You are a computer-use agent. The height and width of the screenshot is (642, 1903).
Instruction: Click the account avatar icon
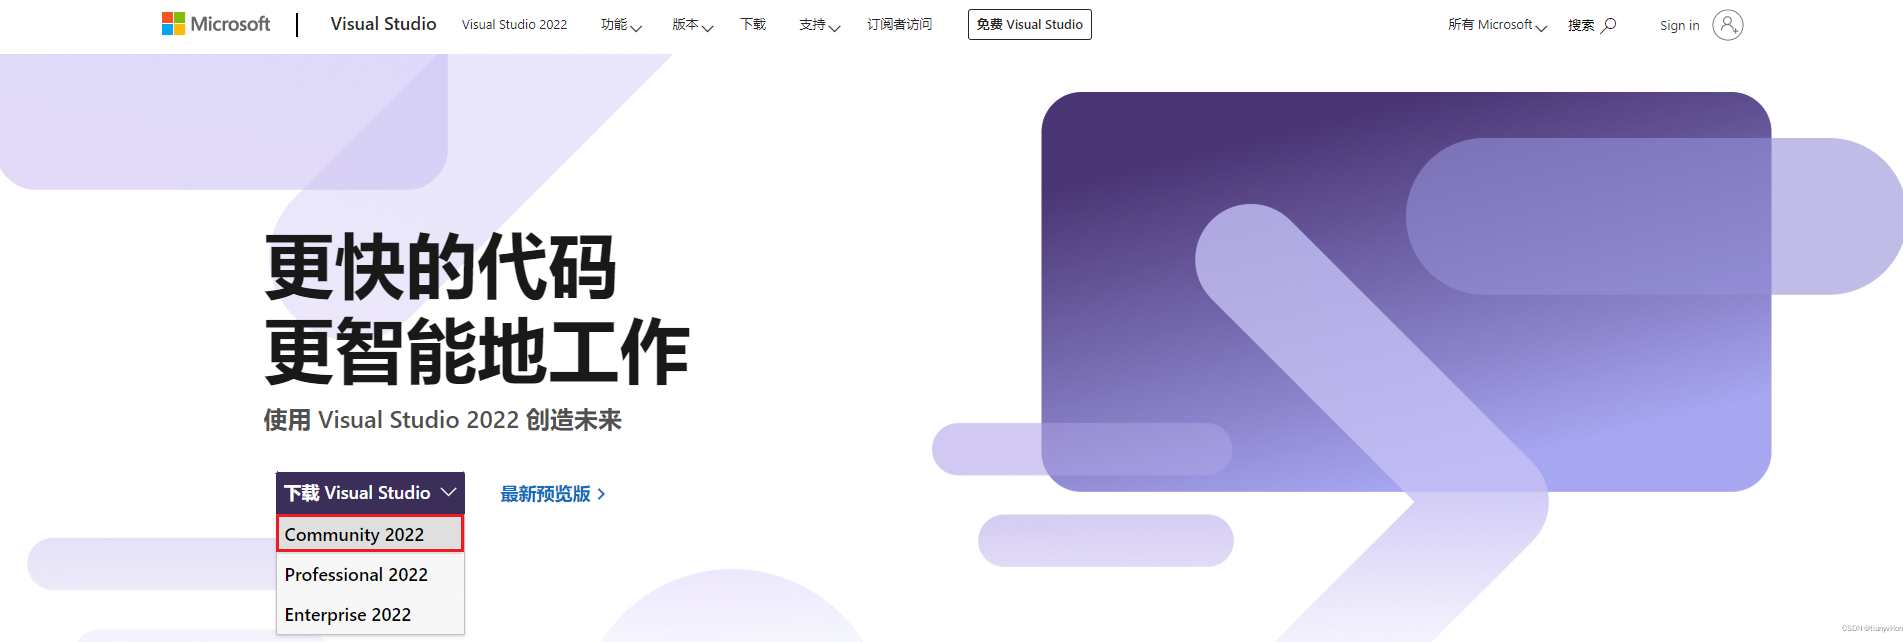1727,25
